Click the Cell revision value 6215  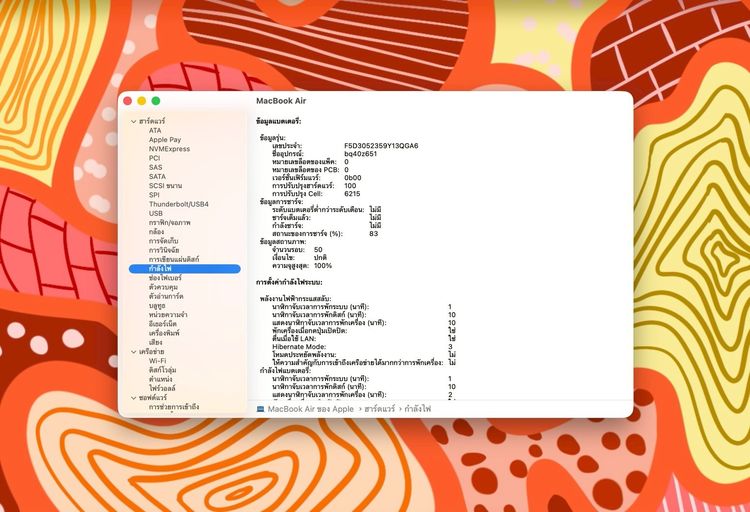(352, 194)
